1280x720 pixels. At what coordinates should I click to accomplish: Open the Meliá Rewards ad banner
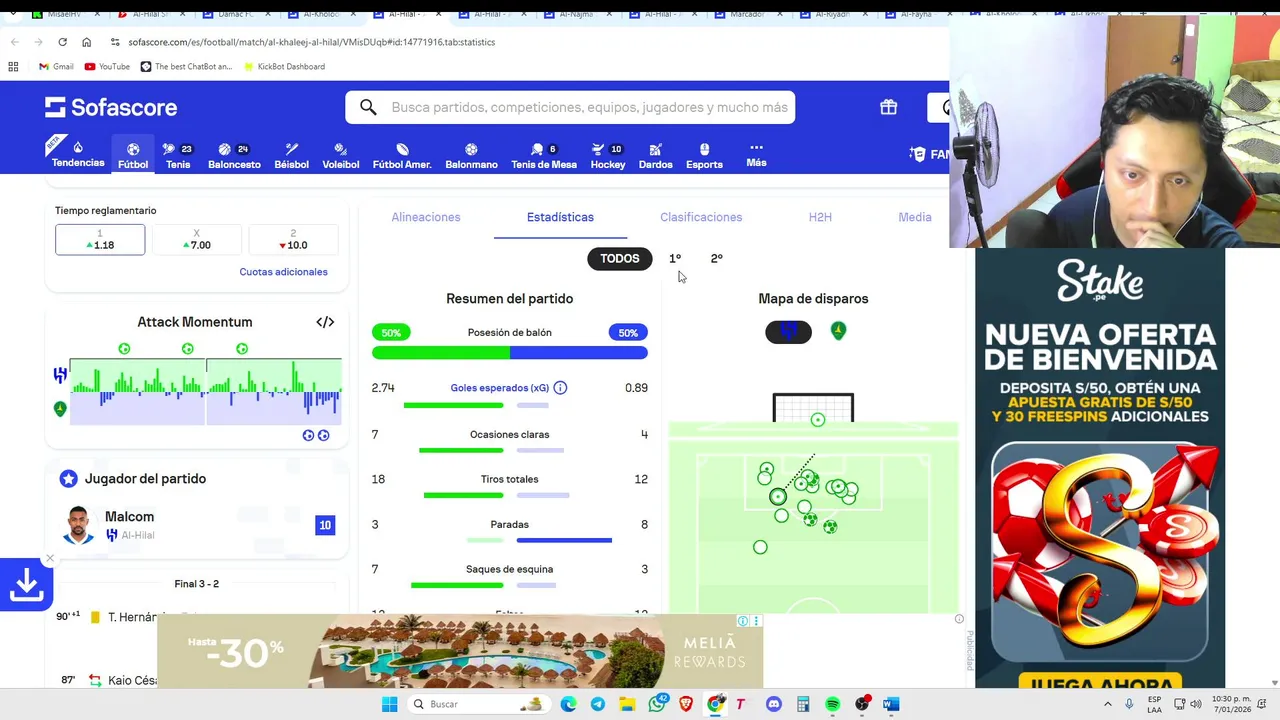click(460, 651)
